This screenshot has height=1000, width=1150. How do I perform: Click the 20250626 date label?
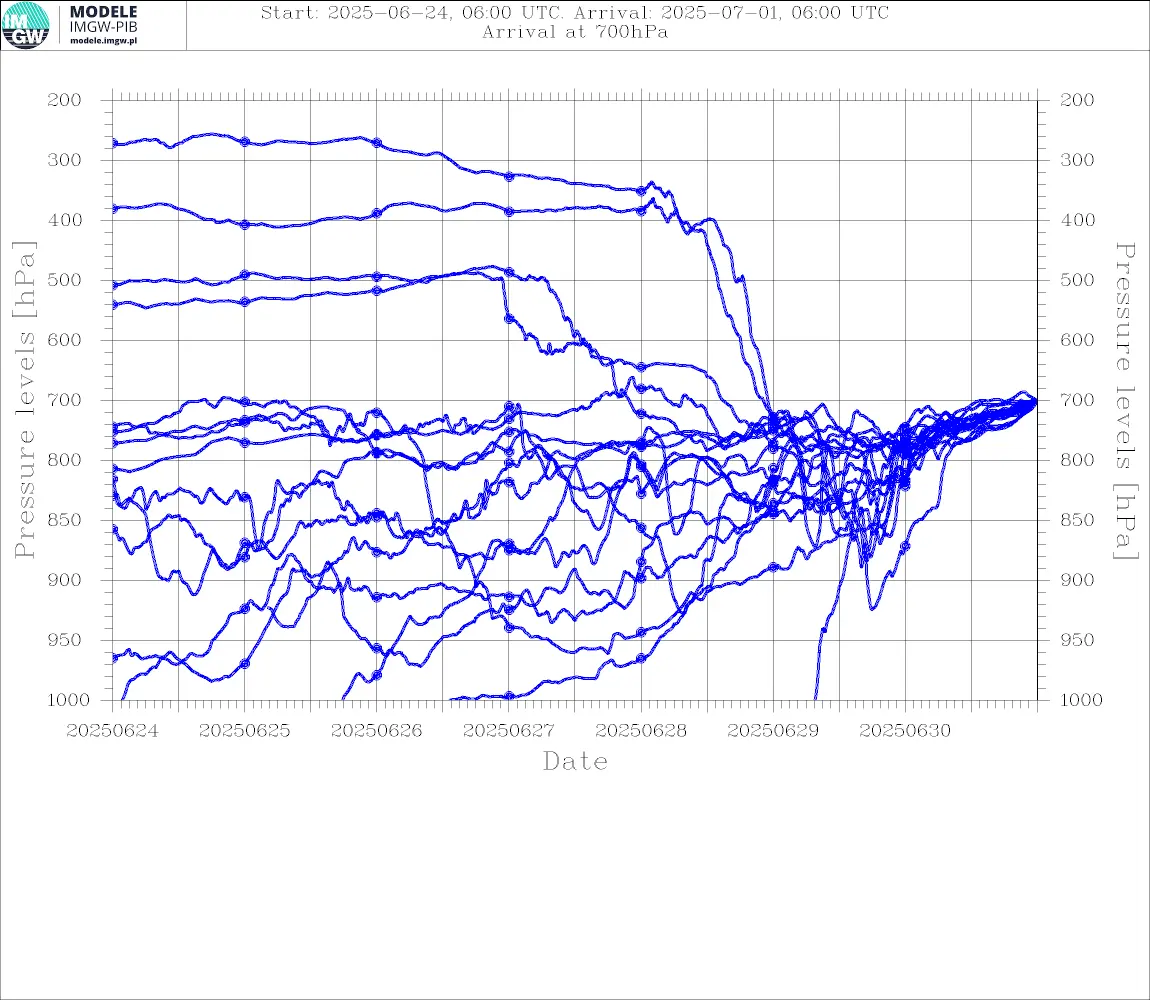(376, 731)
